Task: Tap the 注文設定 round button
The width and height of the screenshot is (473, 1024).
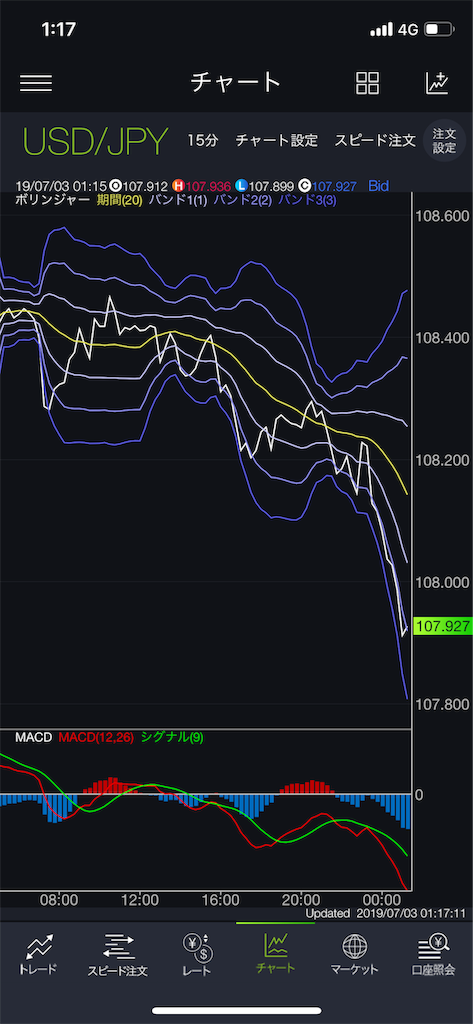Action: tap(444, 140)
